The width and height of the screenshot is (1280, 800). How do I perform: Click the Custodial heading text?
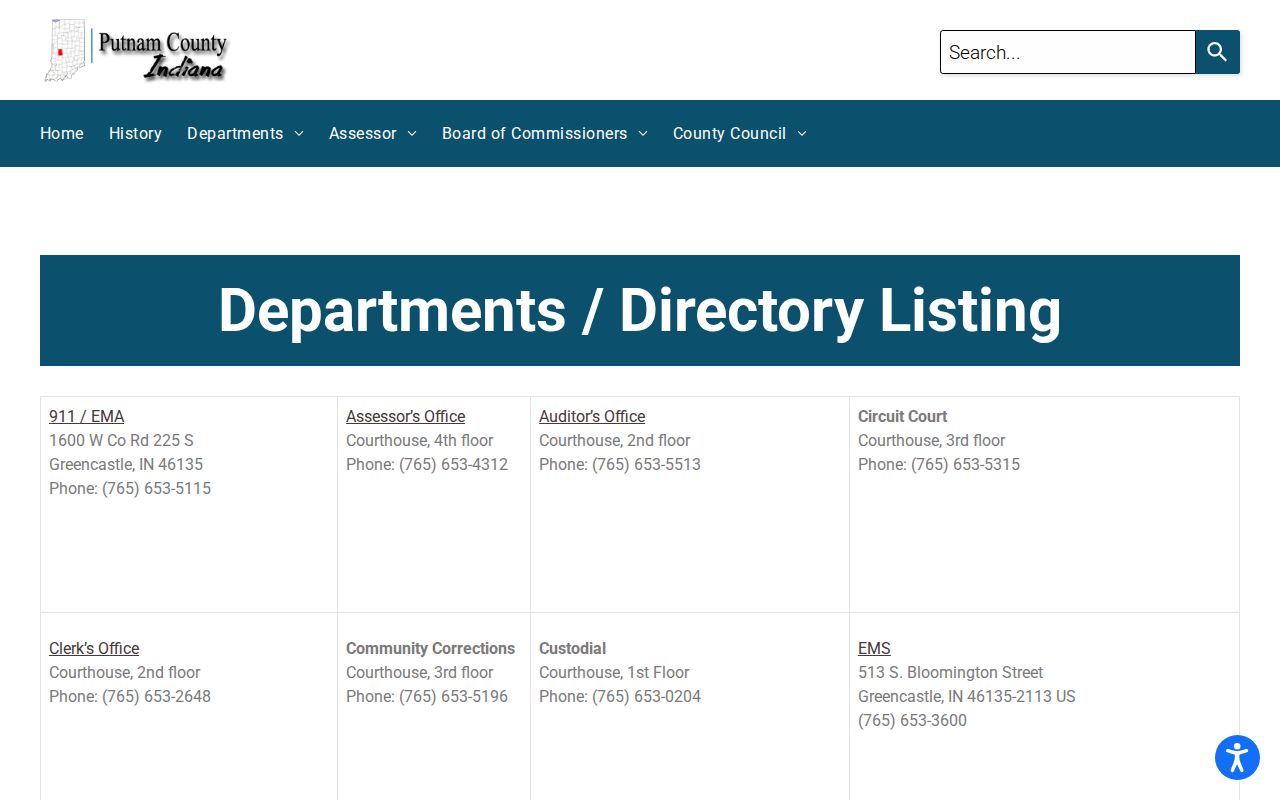[572, 648]
